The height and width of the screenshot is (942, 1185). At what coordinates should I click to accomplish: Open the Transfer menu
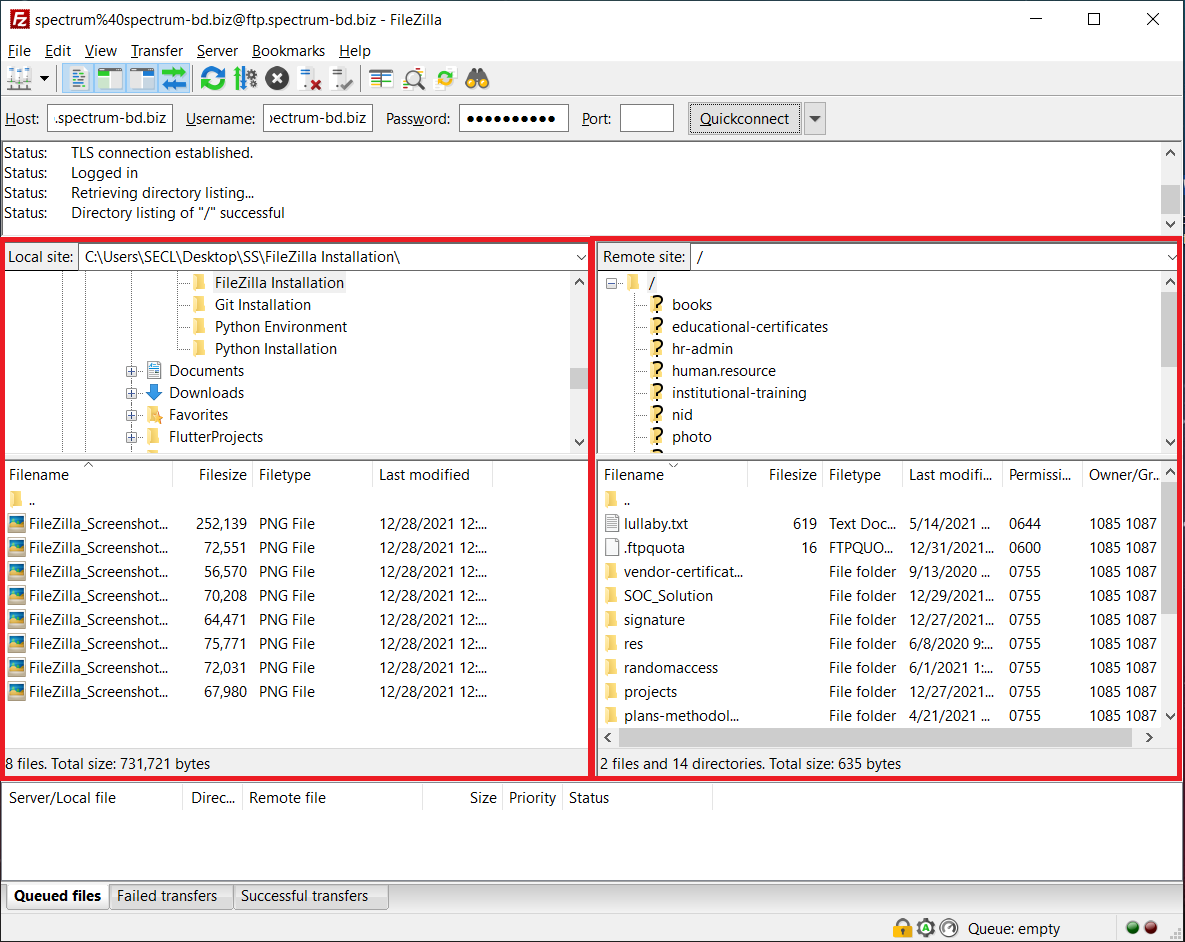click(x=156, y=51)
